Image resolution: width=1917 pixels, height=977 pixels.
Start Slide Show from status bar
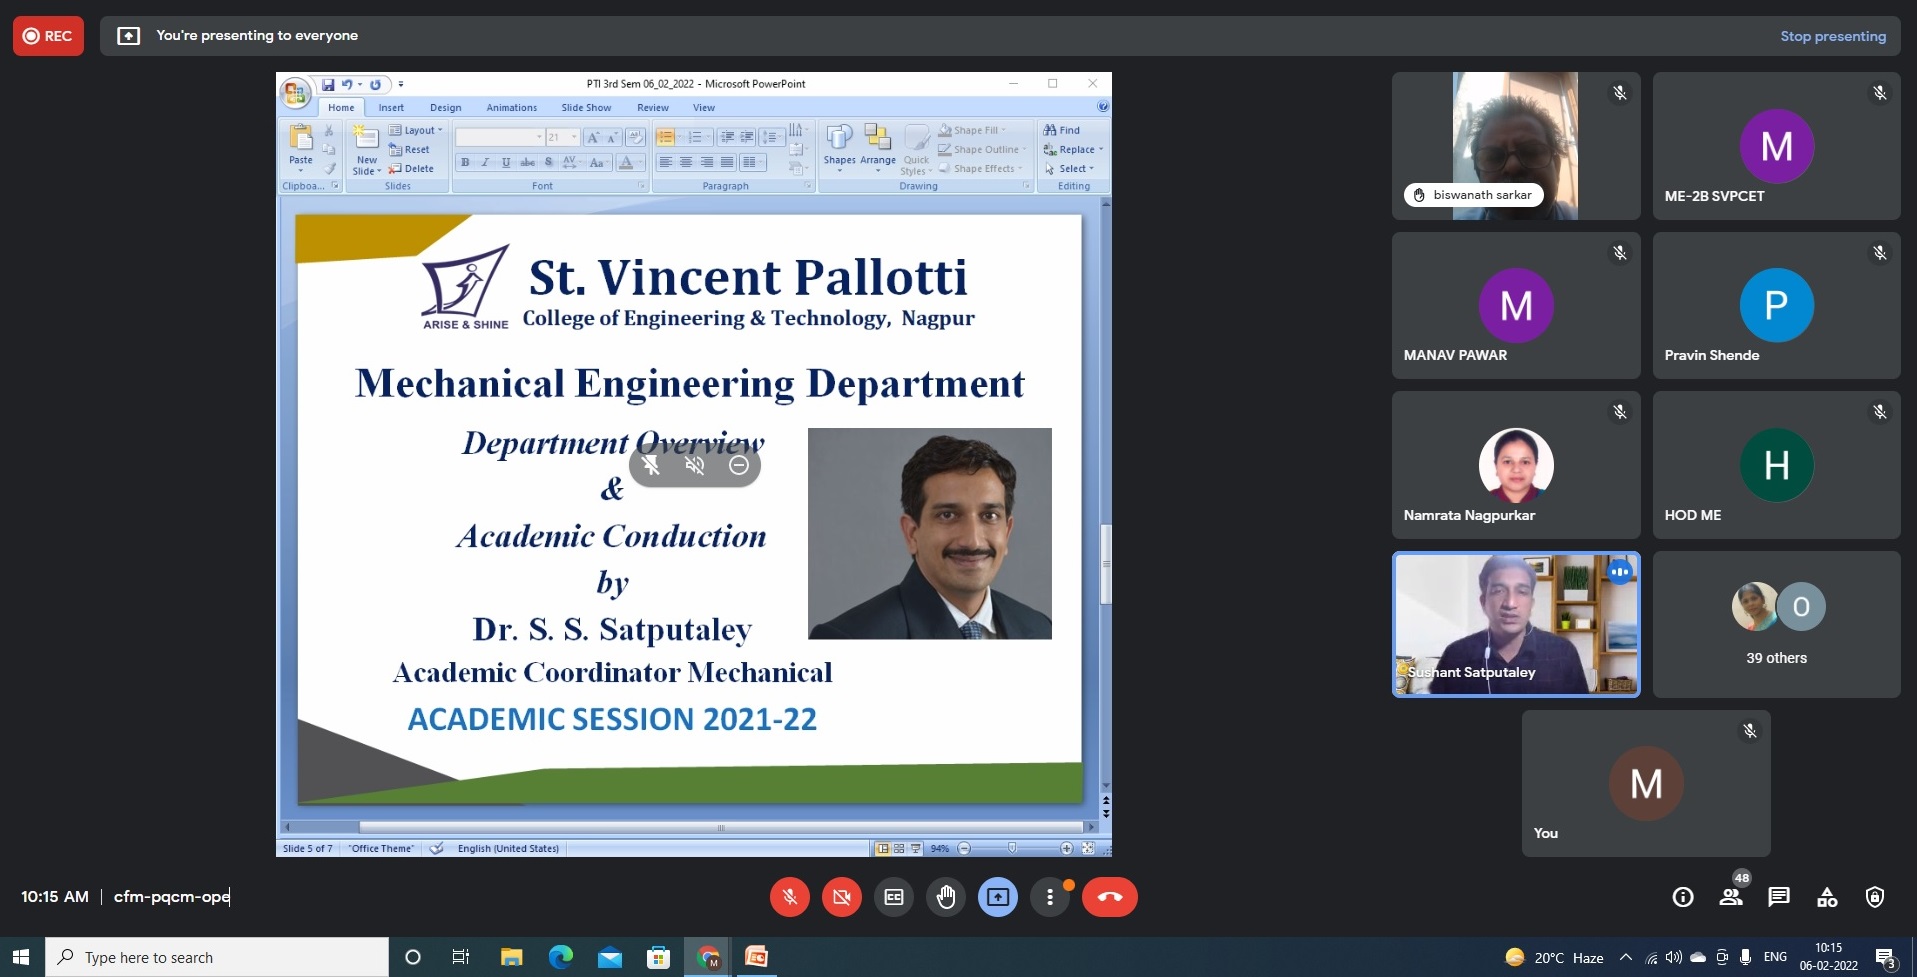tap(915, 848)
